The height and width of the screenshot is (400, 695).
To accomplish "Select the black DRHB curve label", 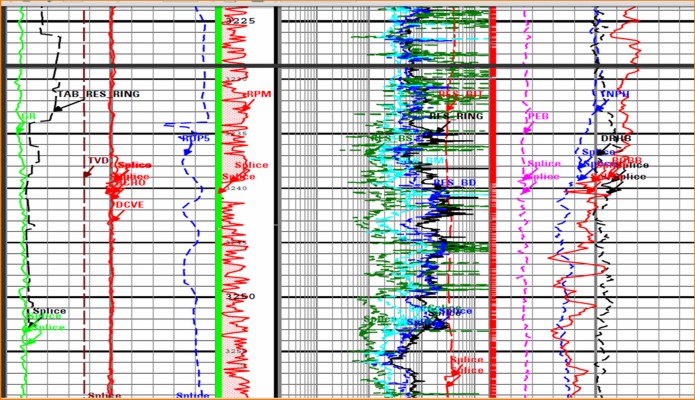I will [x=615, y=138].
